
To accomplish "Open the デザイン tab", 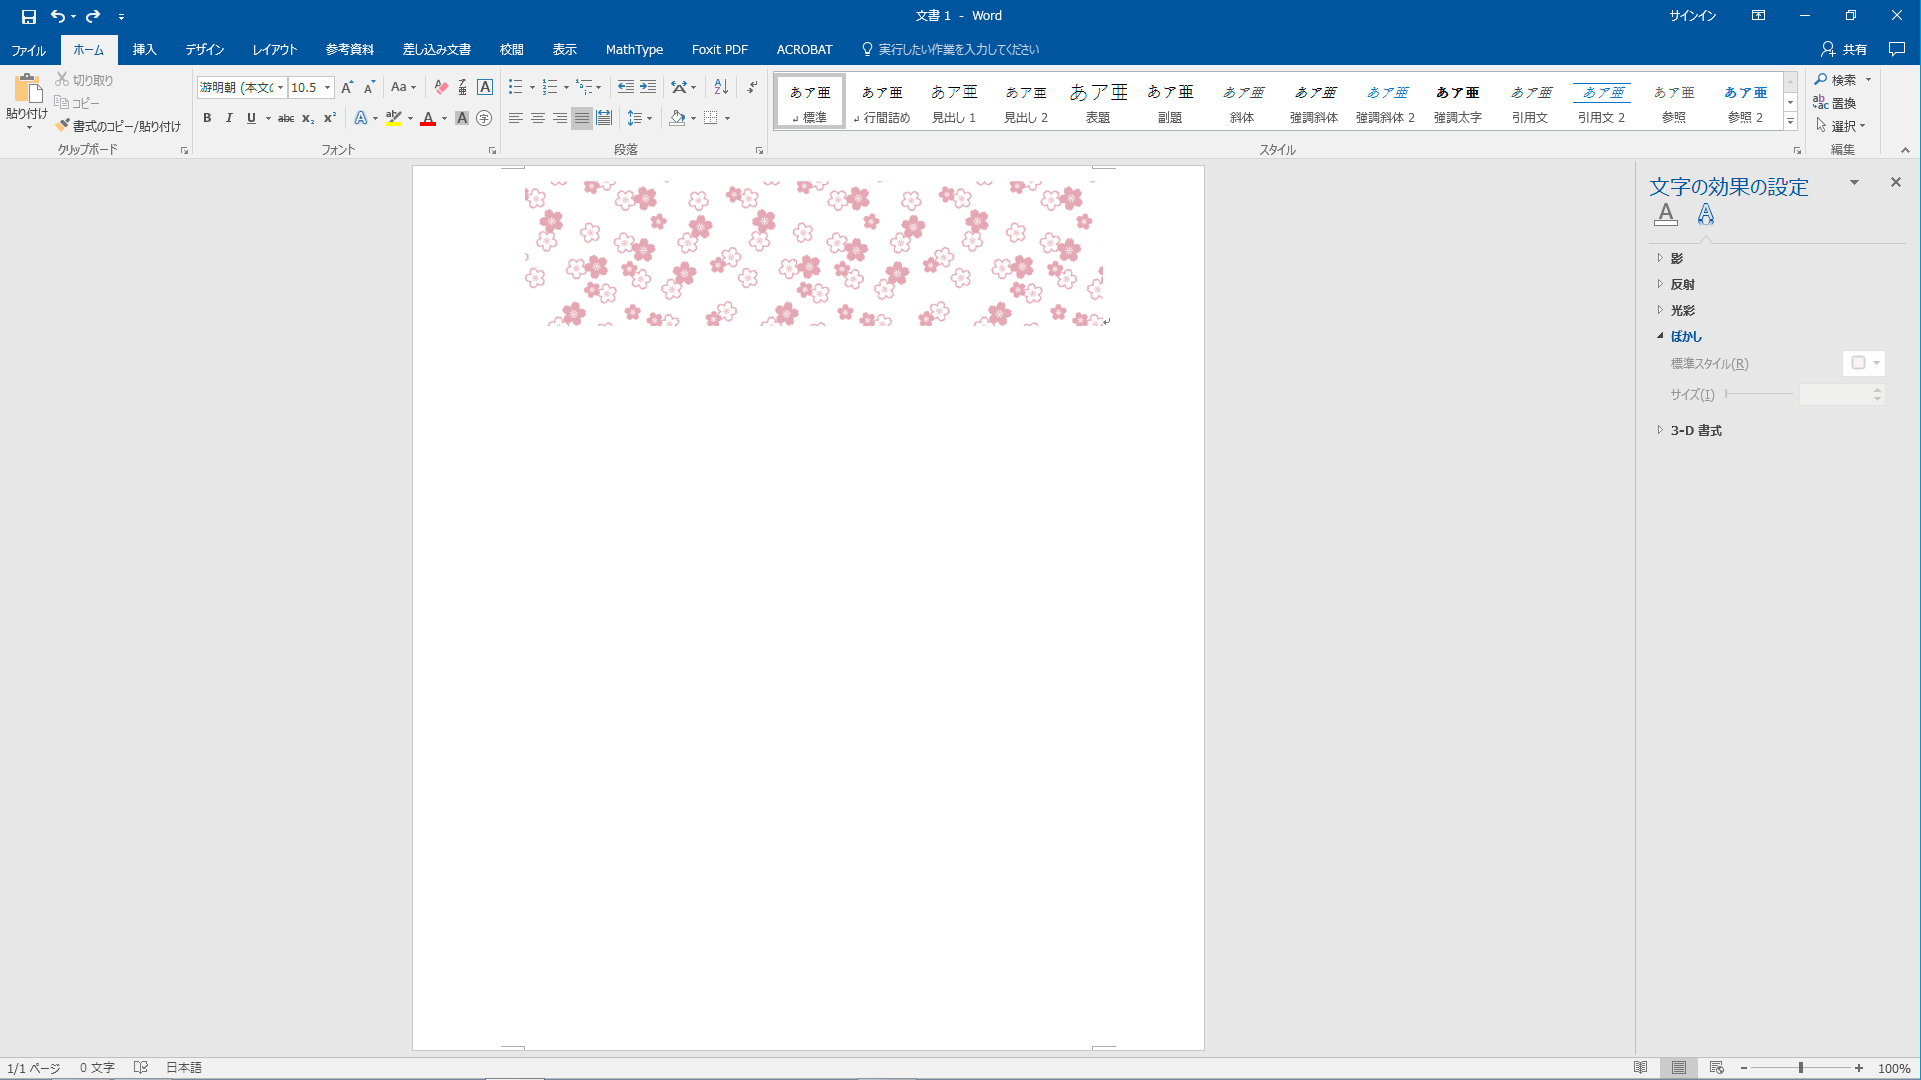I will [204, 49].
